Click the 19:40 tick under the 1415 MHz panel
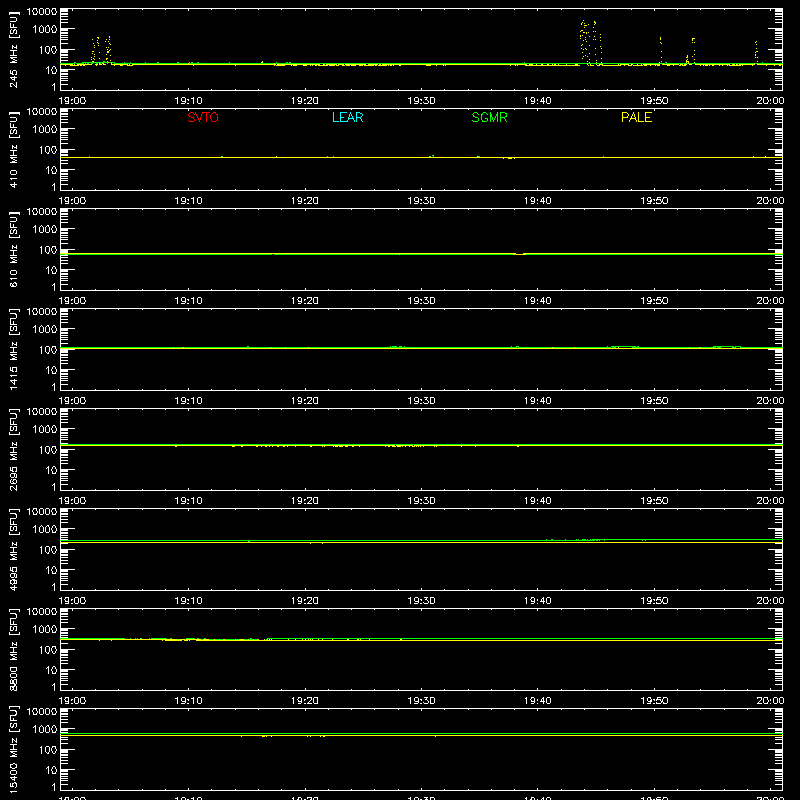800x800 pixels. (x=537, y=401)
